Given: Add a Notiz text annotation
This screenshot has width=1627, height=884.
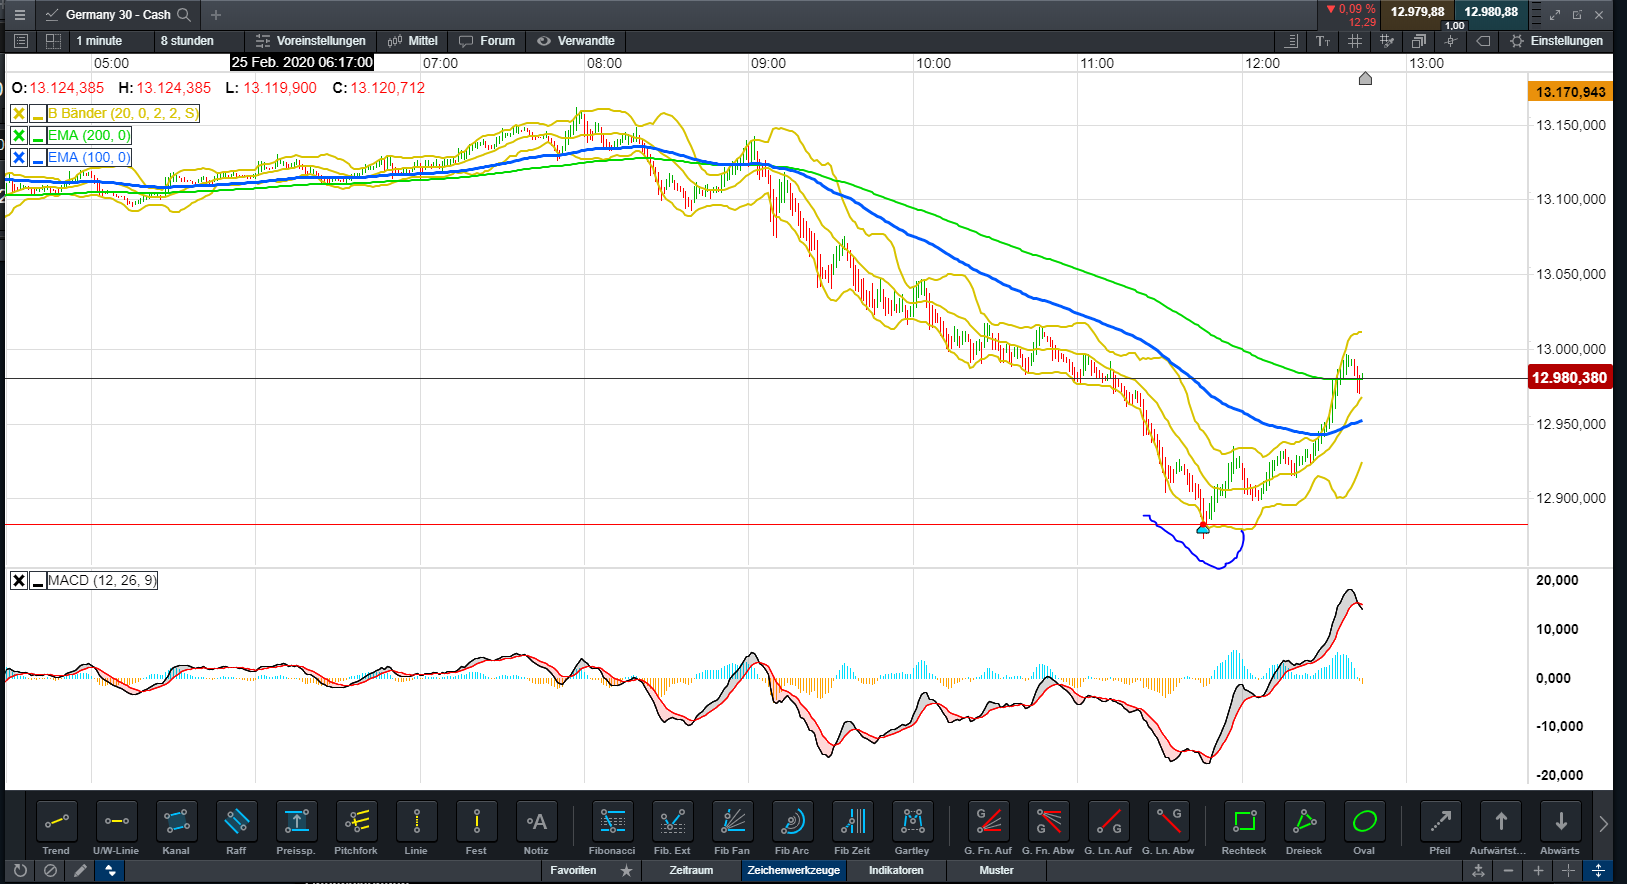Looking at the screenshot, I should [536, 822].
